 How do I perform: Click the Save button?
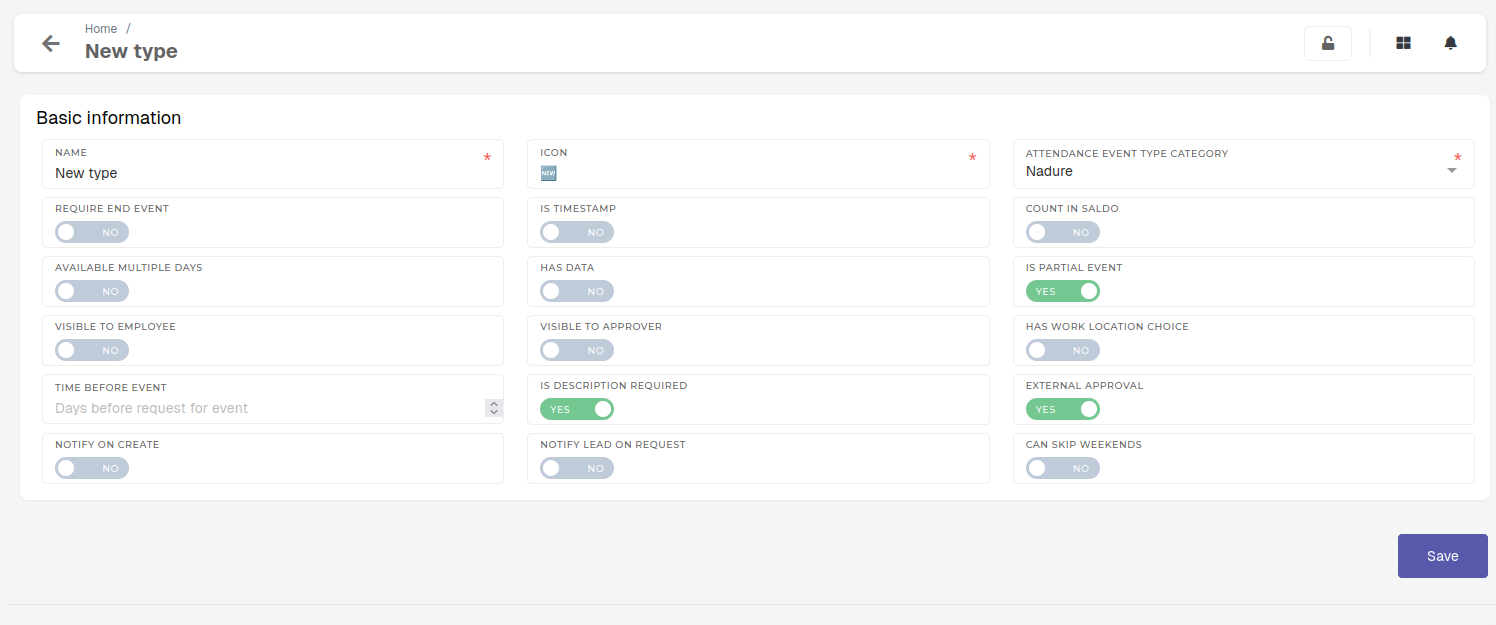[1442, 556]
